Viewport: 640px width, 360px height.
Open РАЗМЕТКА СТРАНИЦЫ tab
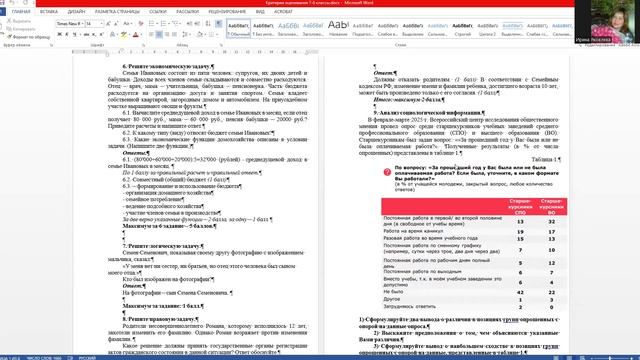(x=117, y=11)
